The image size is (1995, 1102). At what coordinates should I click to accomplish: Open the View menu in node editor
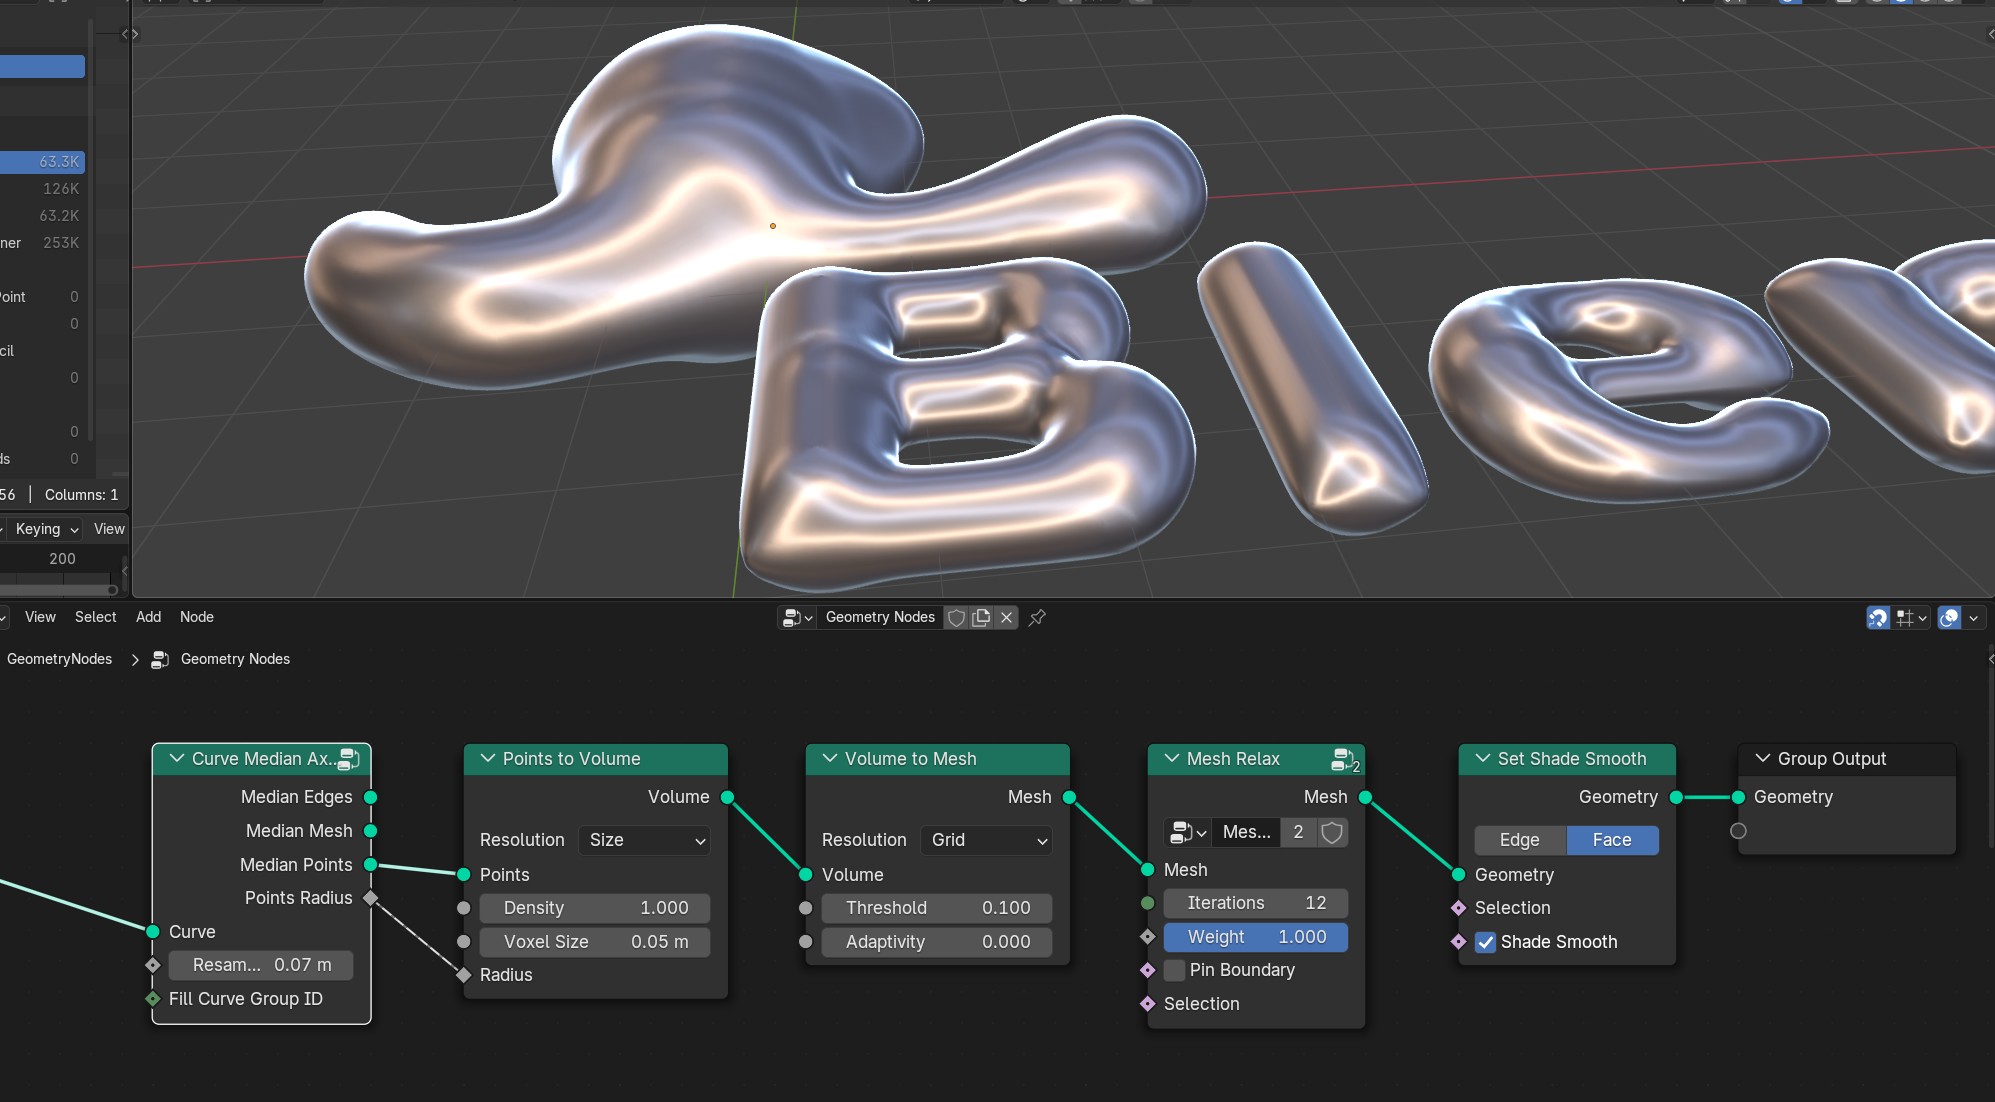pyautogui.click(x=40, y=617)
